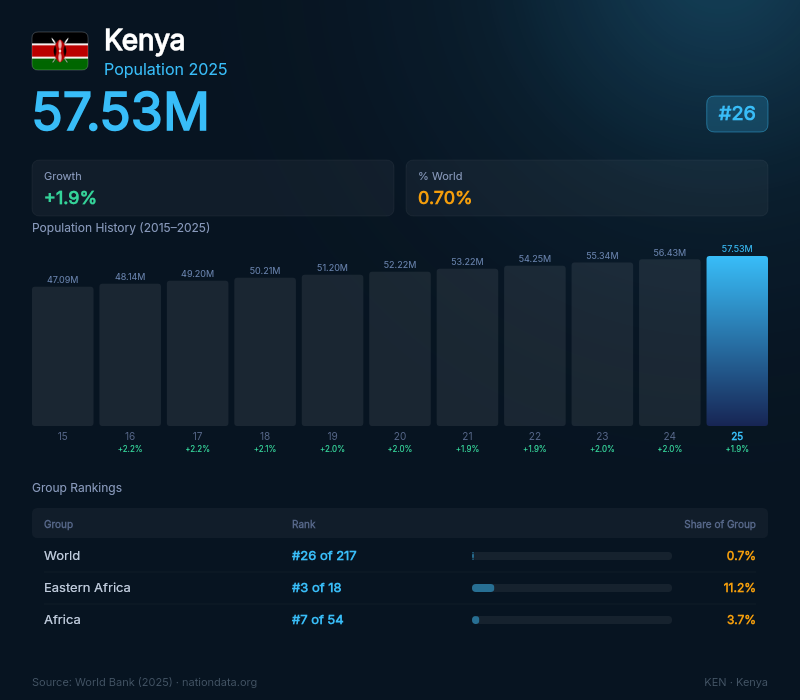The height and width of the screenshot is (700, 800).
Task: Click the 3.7% share value
Action: pos(741,619)
